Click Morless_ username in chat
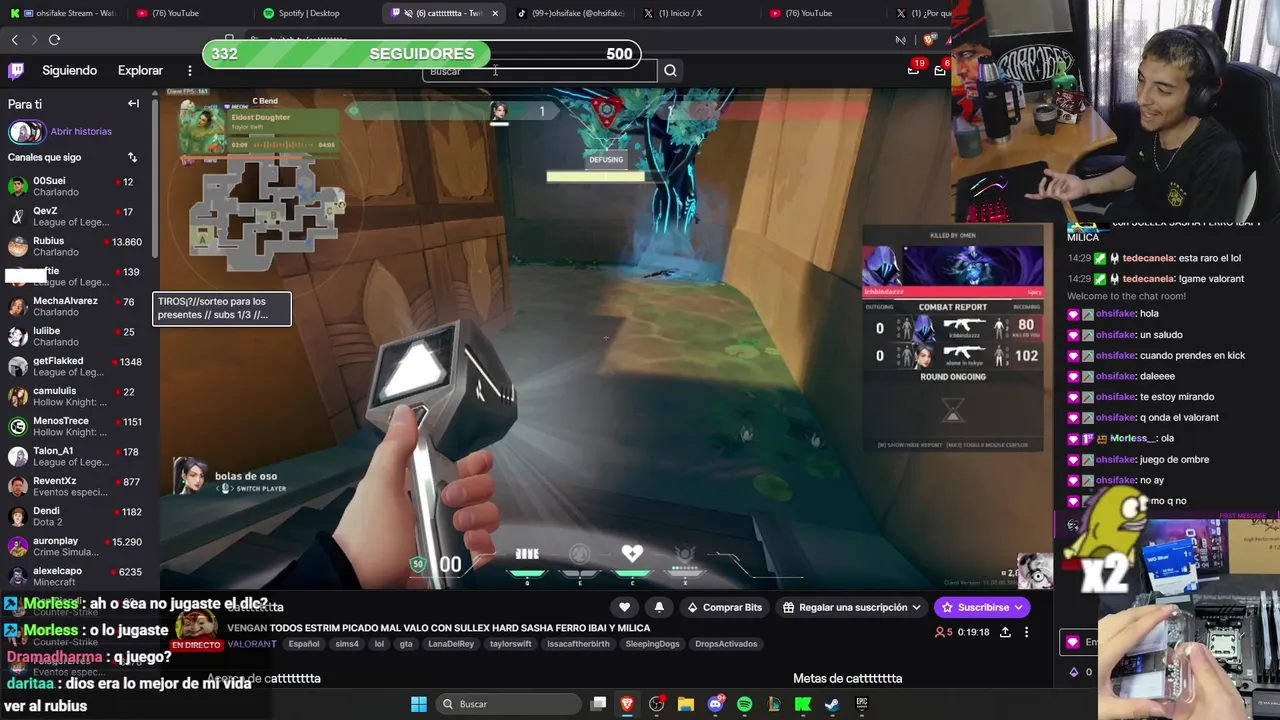The height and width of the screenshot is (720, 1280). (1132, 438)
